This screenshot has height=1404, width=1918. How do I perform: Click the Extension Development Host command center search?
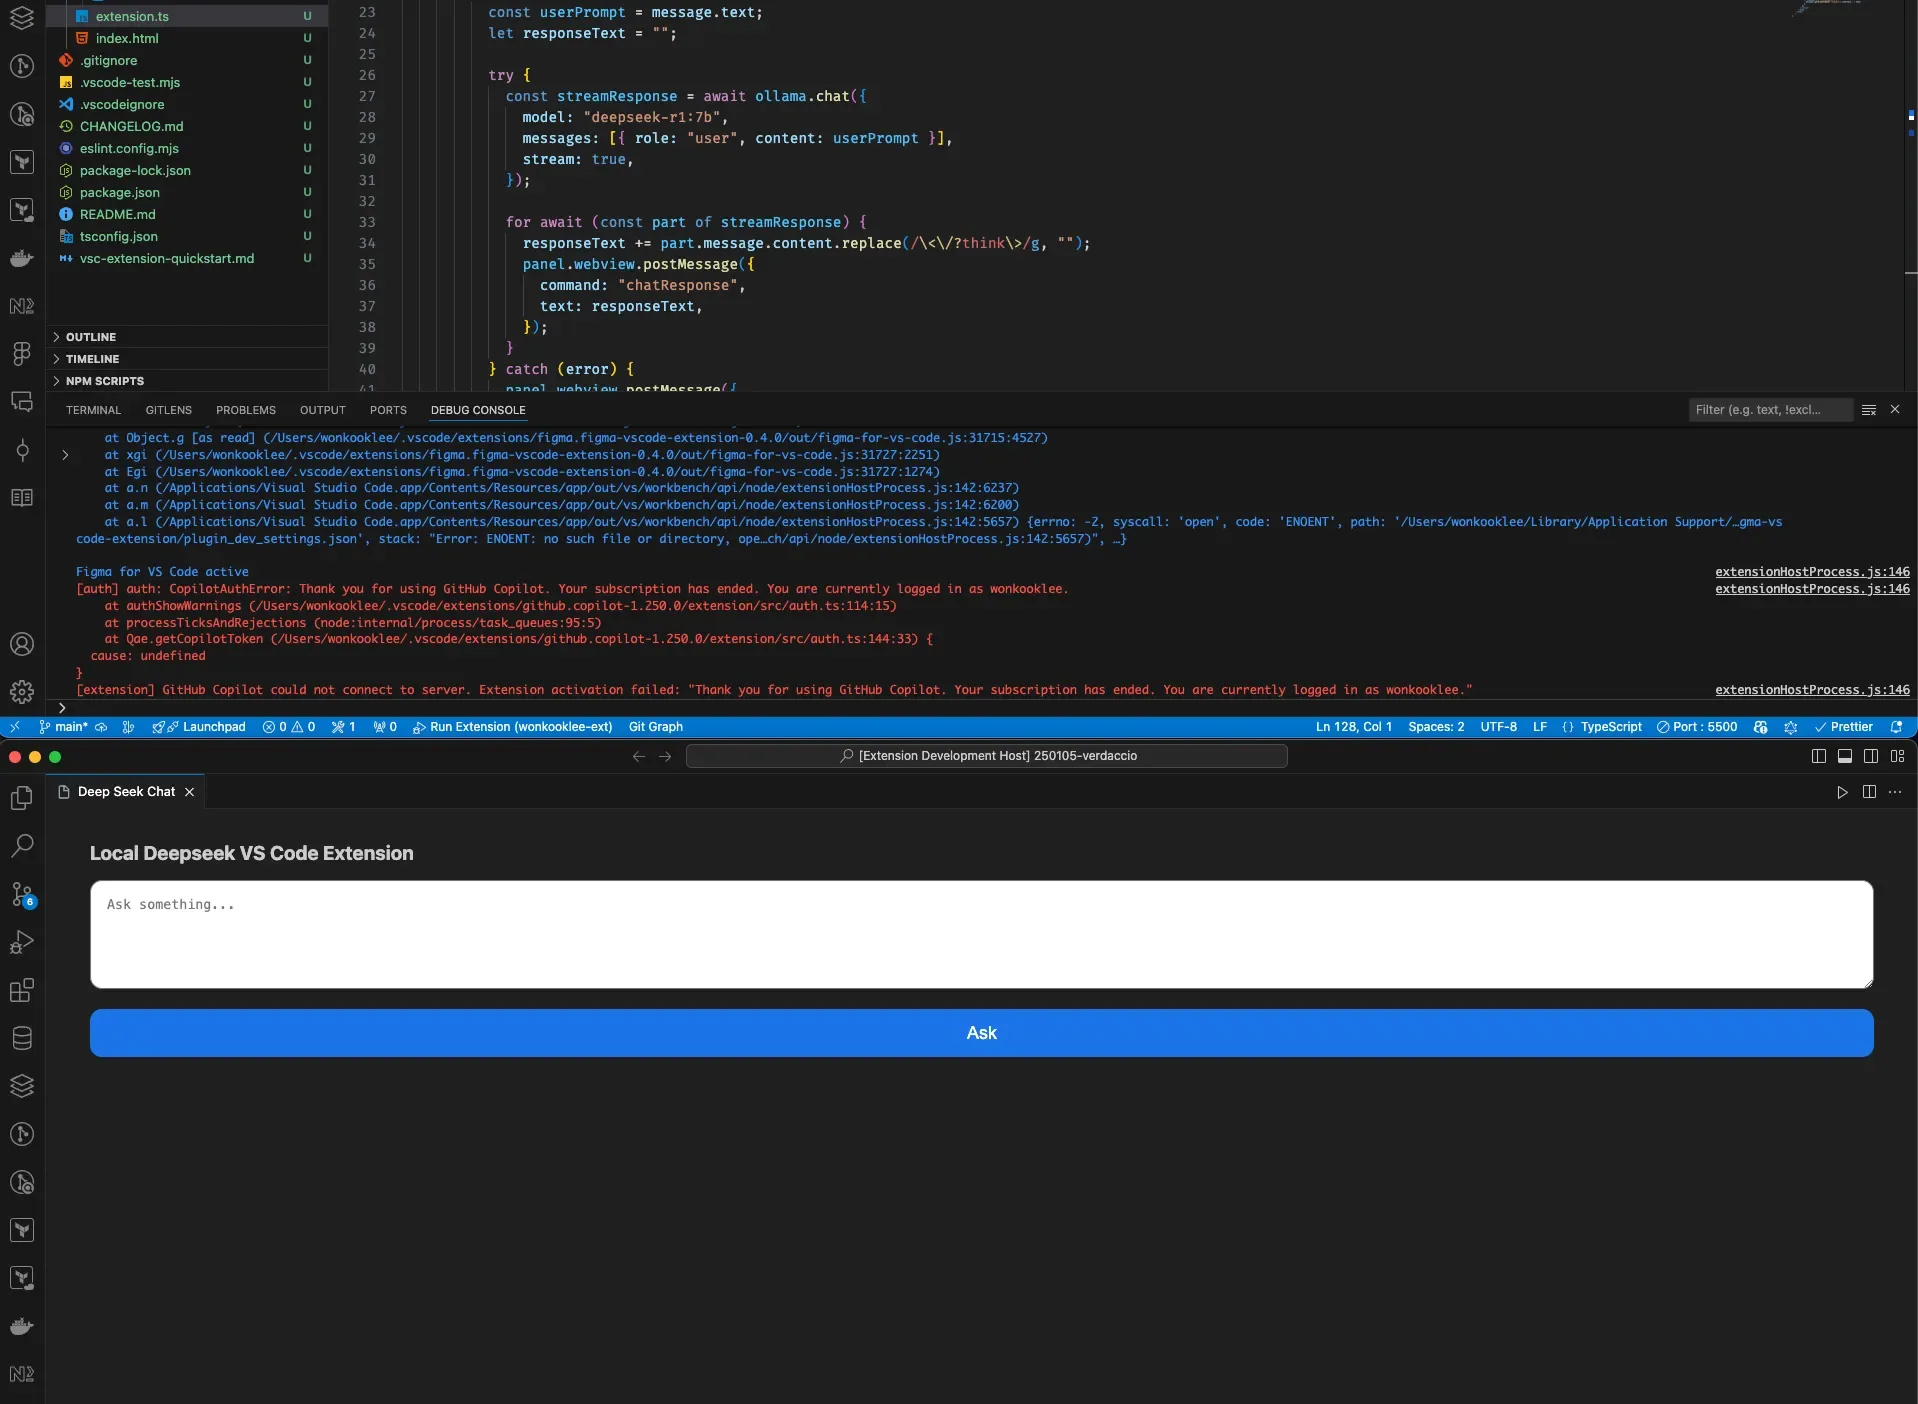986,756
